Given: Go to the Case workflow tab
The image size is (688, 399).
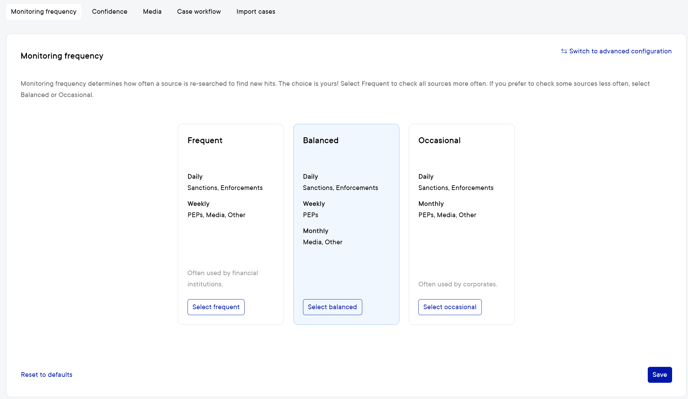Looking at the screenshot, I should point(199,12).
